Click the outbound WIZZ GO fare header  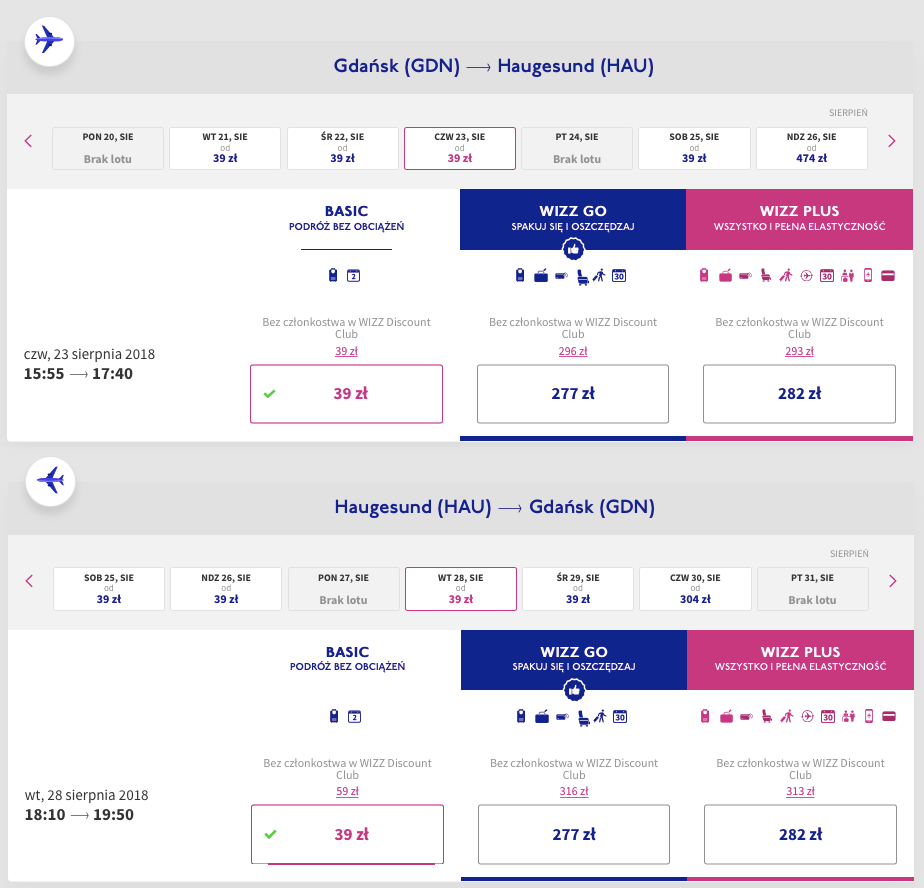coord(573,219)
